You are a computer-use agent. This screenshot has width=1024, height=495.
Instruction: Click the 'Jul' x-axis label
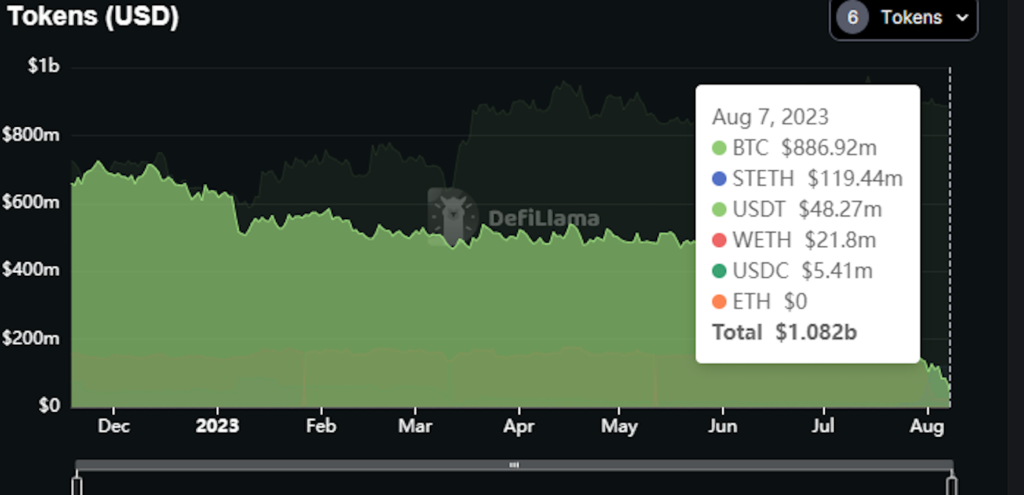pyautogui.click(x=823, y=426)
